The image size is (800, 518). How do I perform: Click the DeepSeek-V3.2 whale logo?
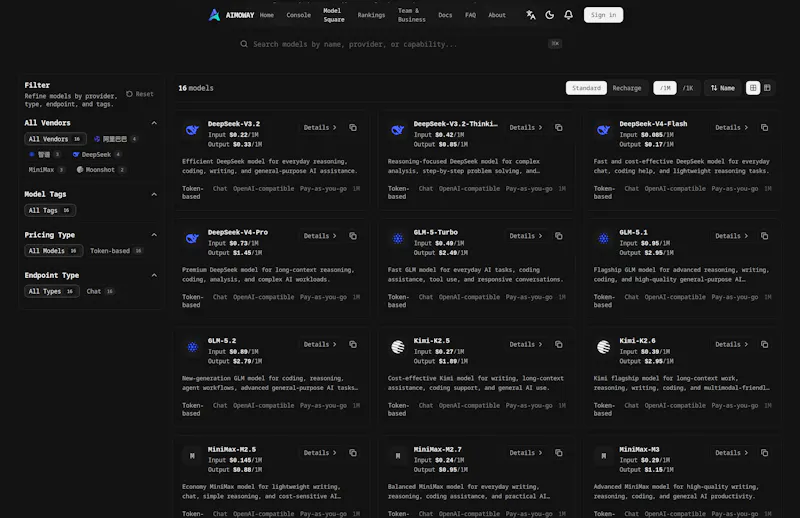(192, 130)
